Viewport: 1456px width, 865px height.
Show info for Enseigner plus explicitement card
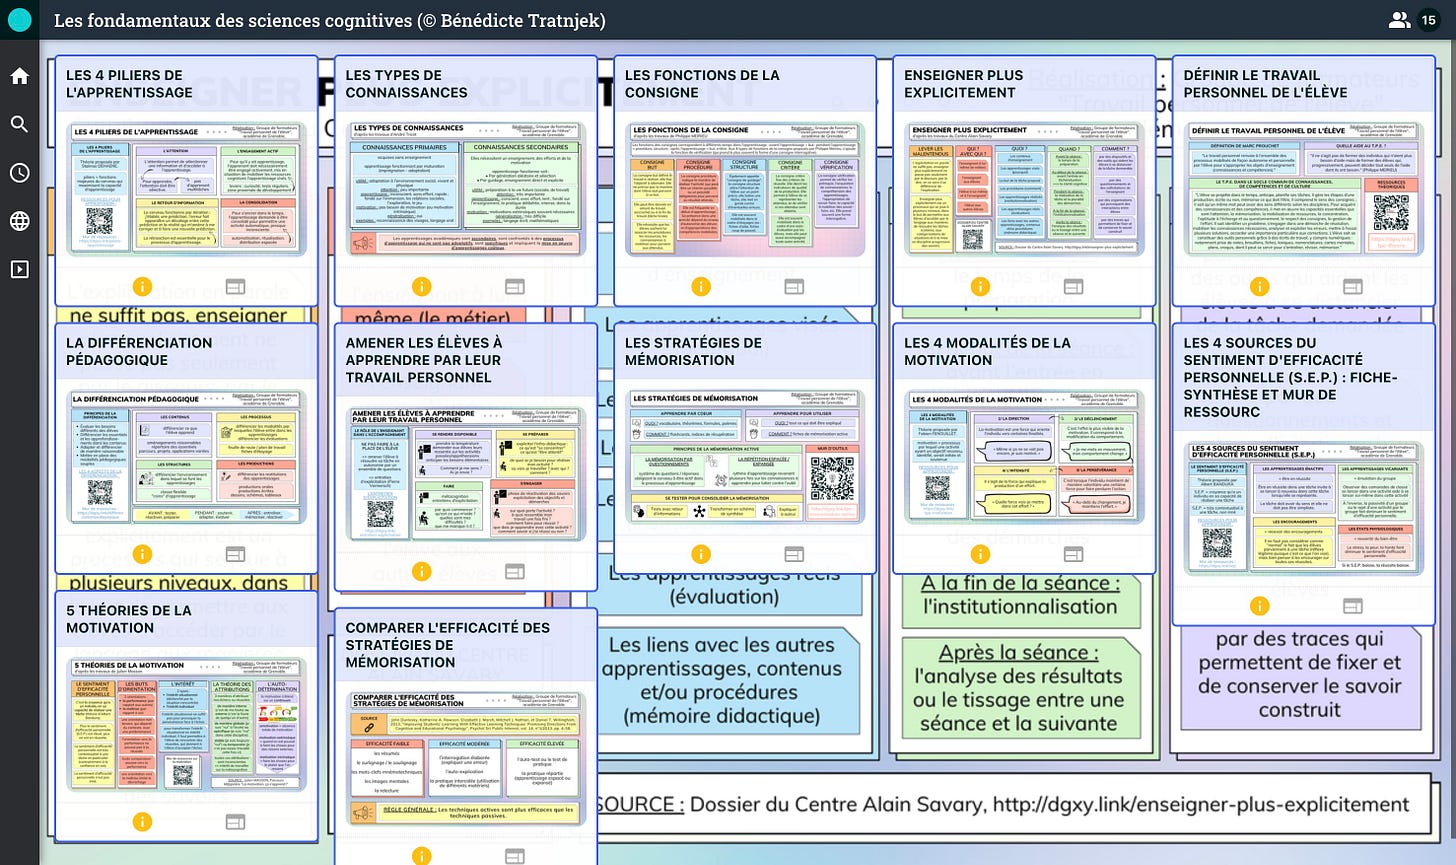tap(980, 286)
